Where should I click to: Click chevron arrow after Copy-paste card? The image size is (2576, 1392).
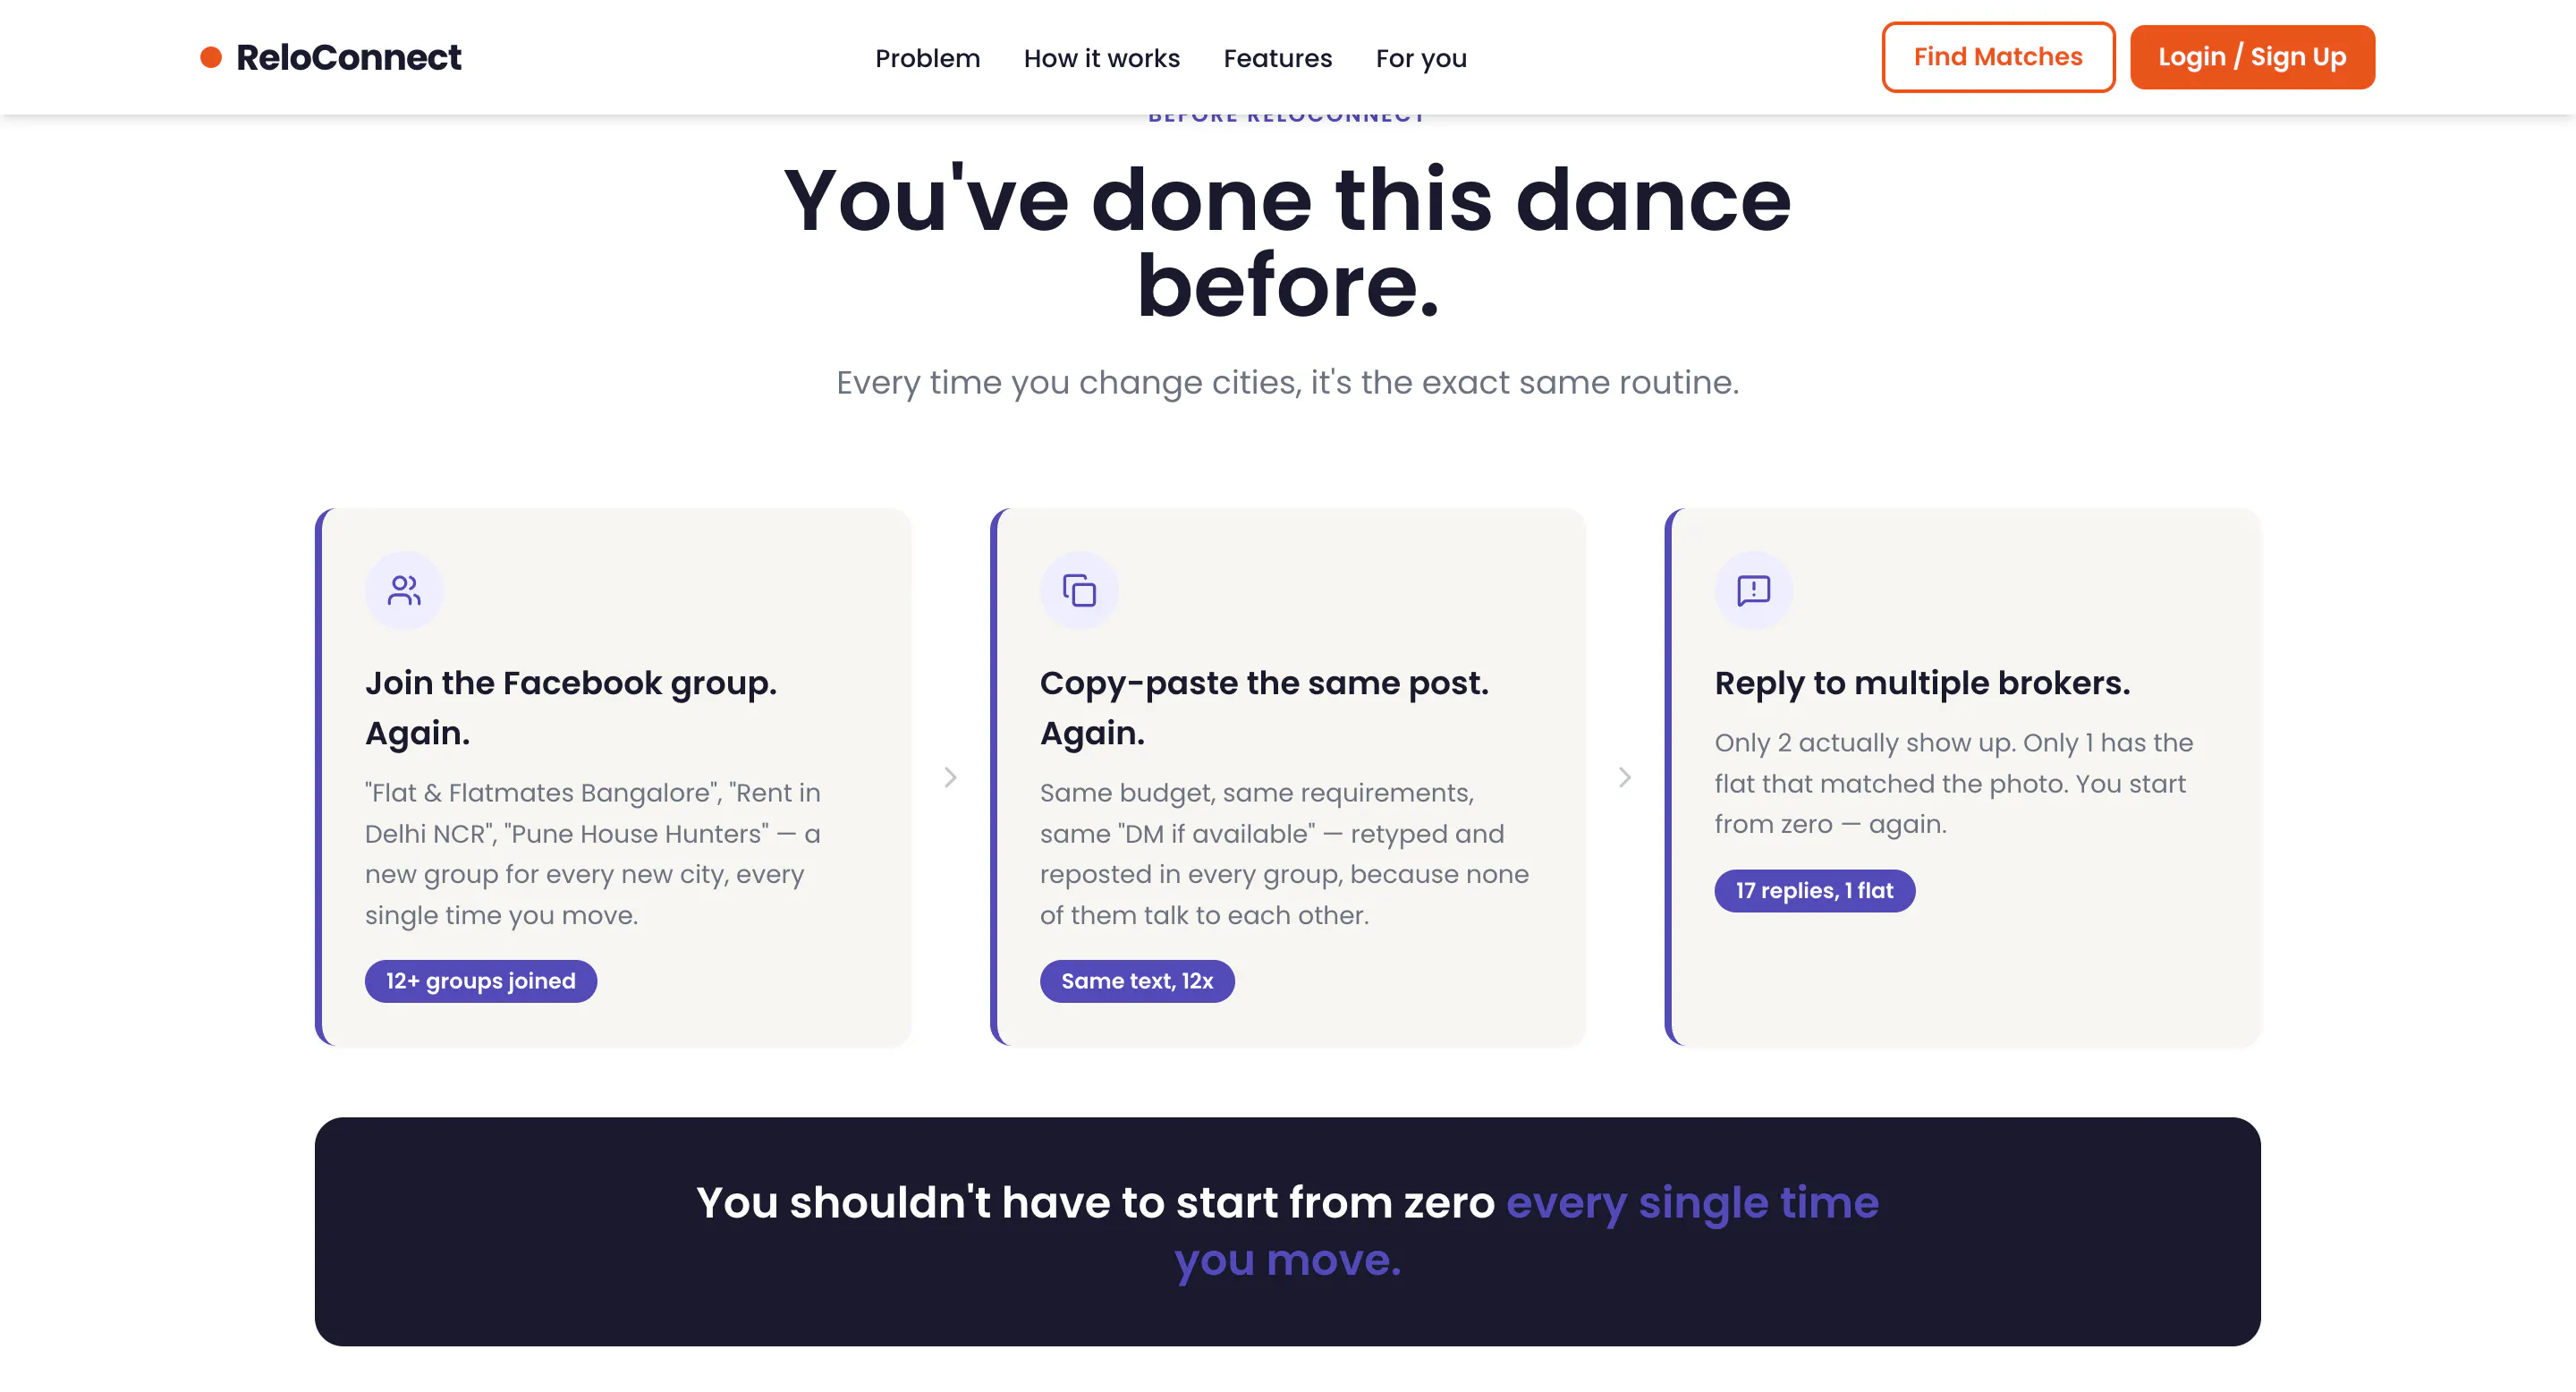click(1625, 777)
